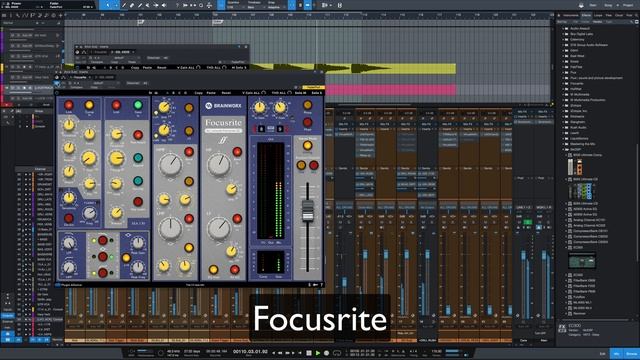Toggle the Phase button in the plugin's gain section
The width and height of the screenshot is (640, 360).
click(307, 105)
